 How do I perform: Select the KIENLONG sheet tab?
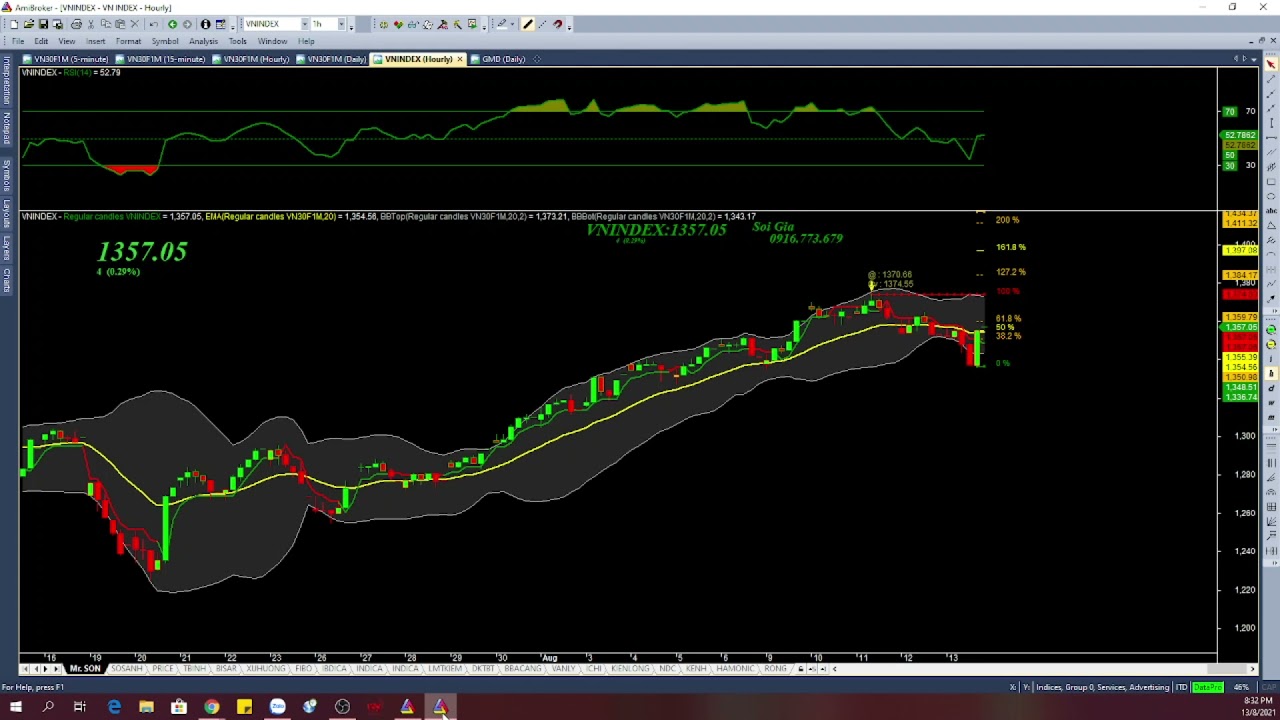click(630, 668)
